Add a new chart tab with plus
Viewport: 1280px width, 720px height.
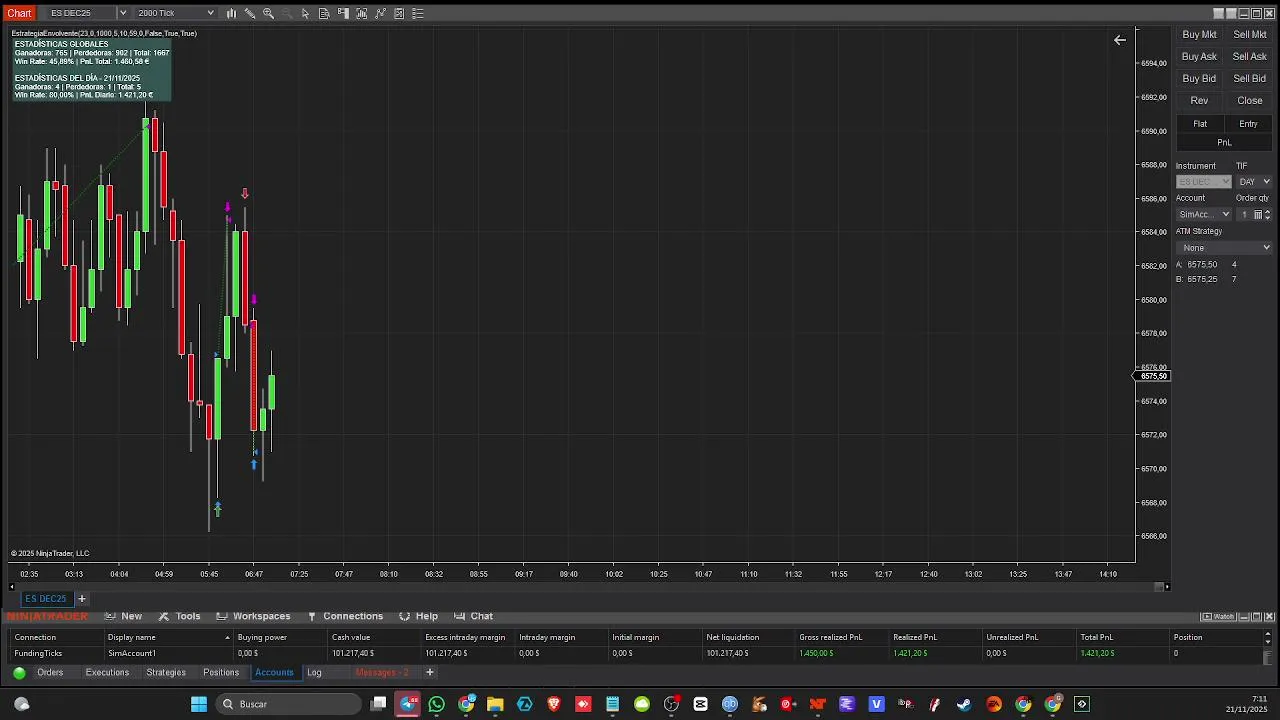(82, 599)
